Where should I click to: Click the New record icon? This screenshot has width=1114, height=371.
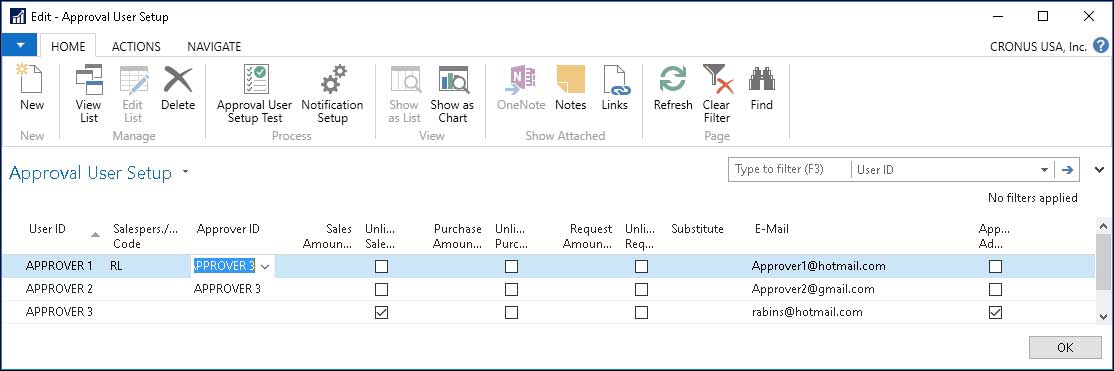31,79
